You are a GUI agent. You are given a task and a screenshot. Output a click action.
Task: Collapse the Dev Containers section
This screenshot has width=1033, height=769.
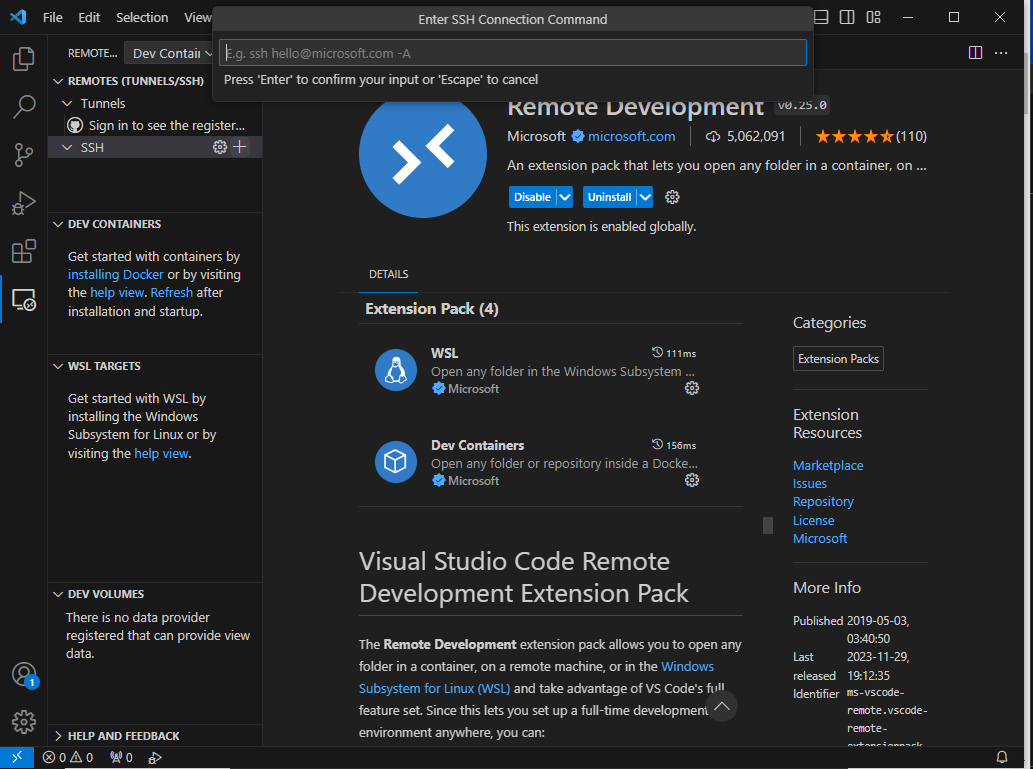(x=59, y=224)
